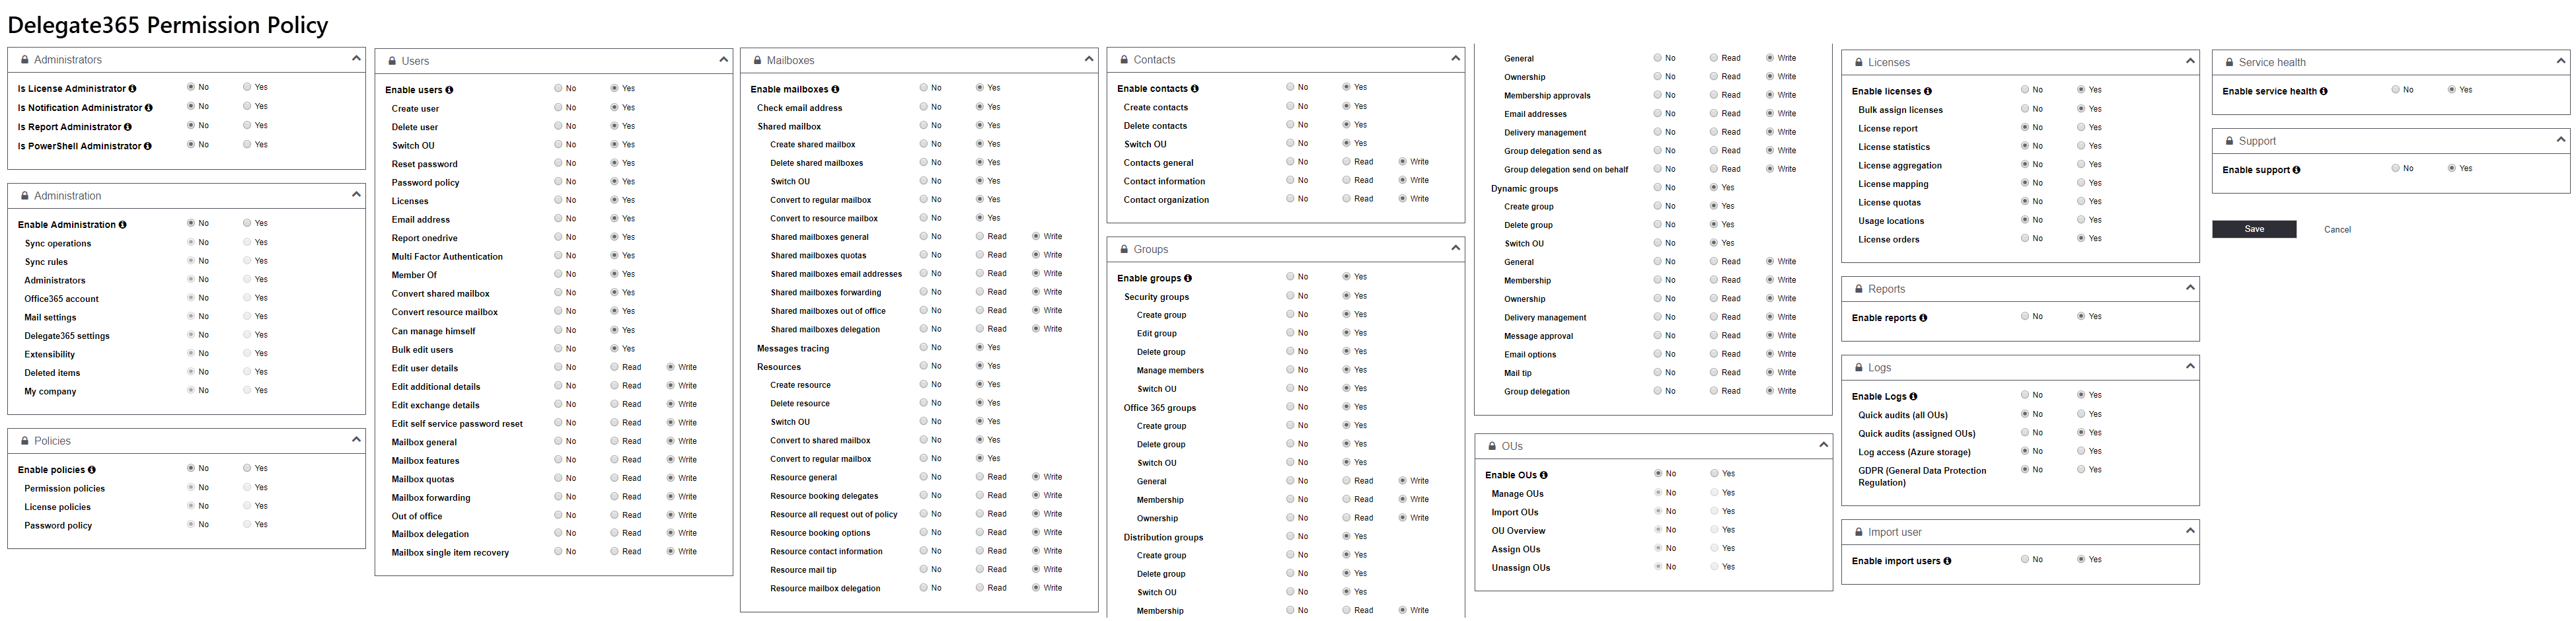This screenshot has width=2576, height=621.
Task: Click the info icon beside Enable groups
Action: click(1188, 278)
